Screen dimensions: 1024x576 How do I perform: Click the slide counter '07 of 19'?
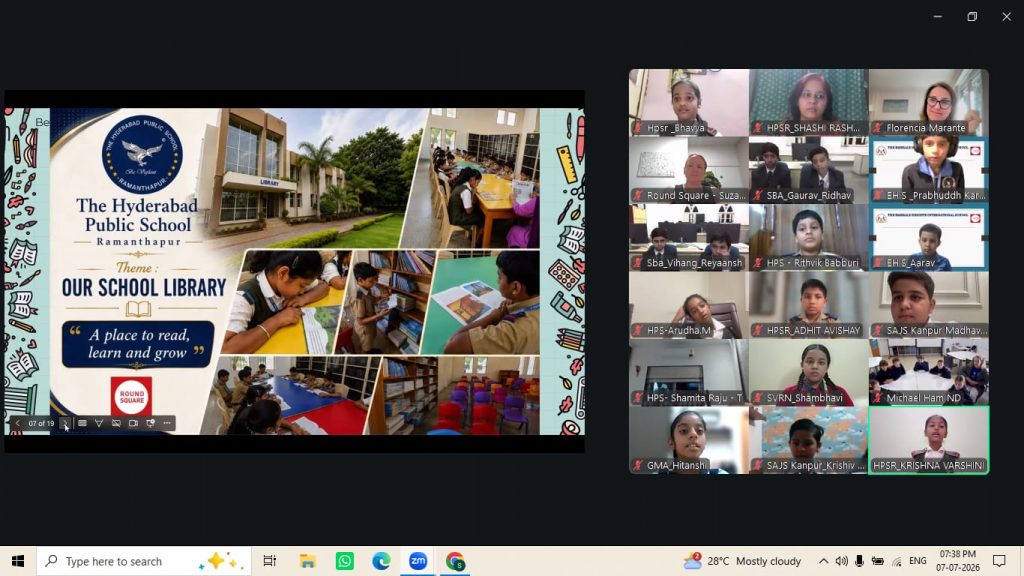point(41,424)
